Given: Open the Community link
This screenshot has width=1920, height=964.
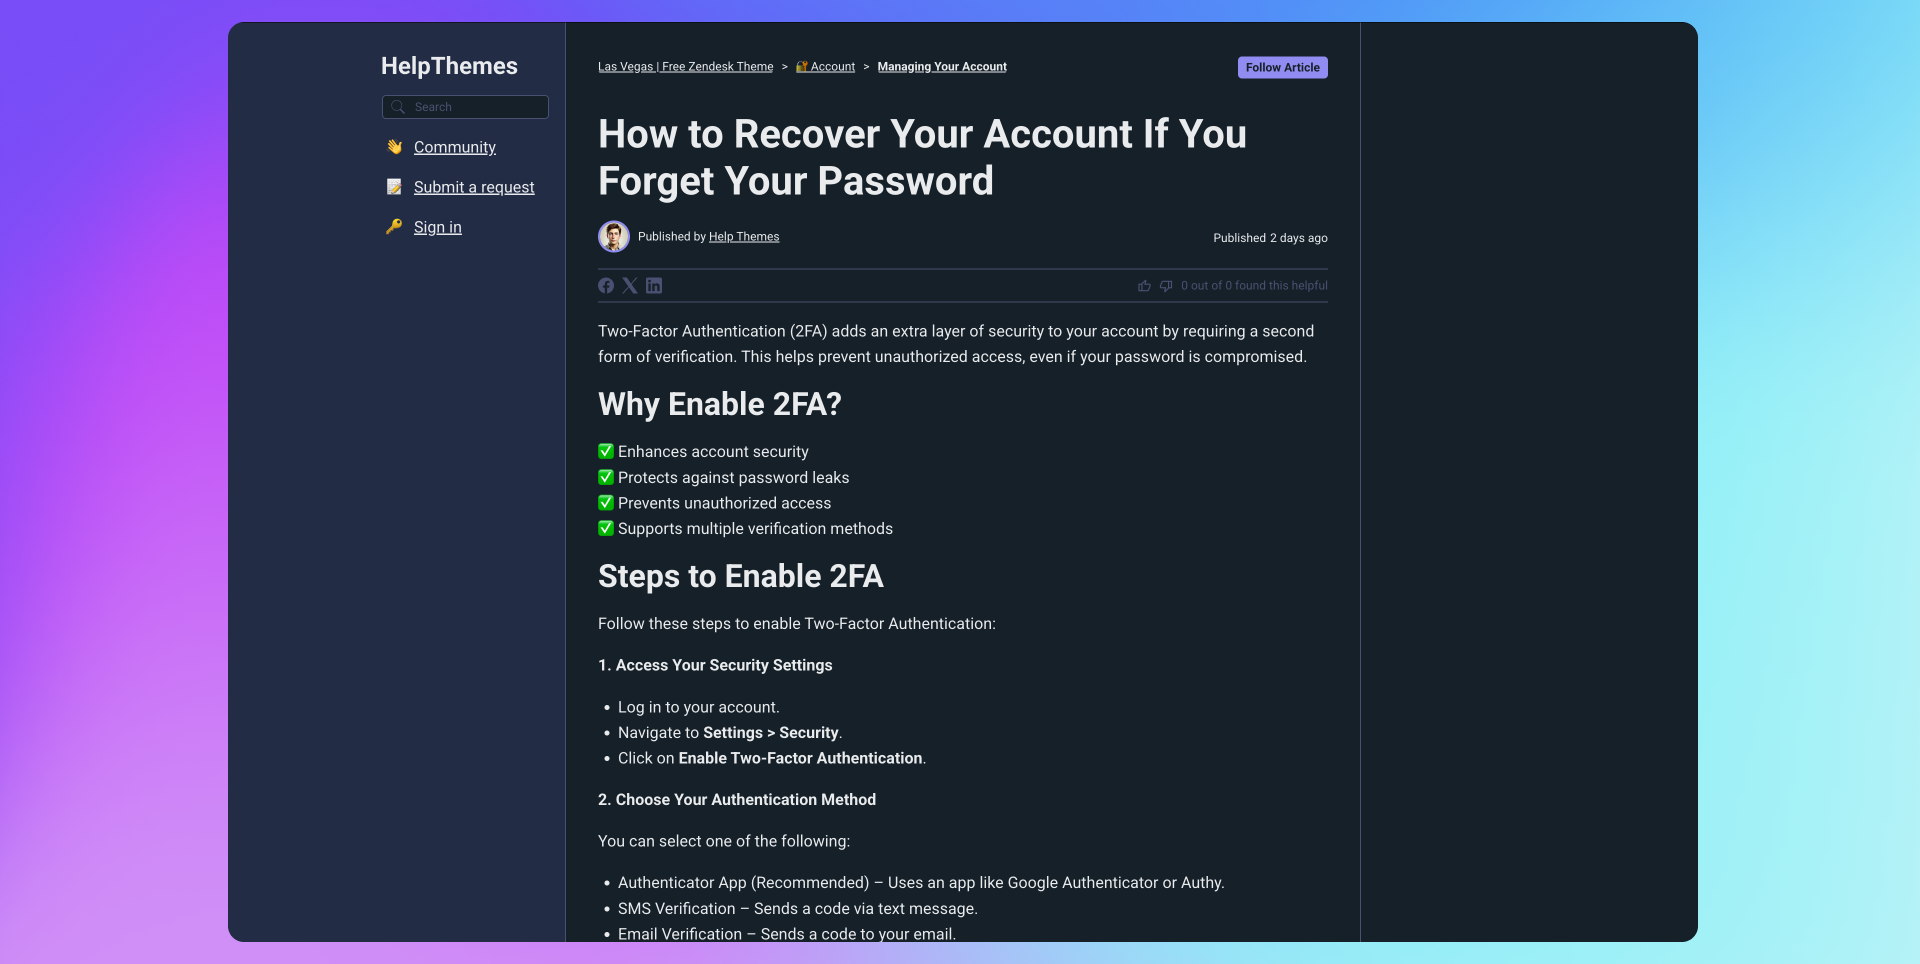Looking at the screenshot, I should click(455, 147).
